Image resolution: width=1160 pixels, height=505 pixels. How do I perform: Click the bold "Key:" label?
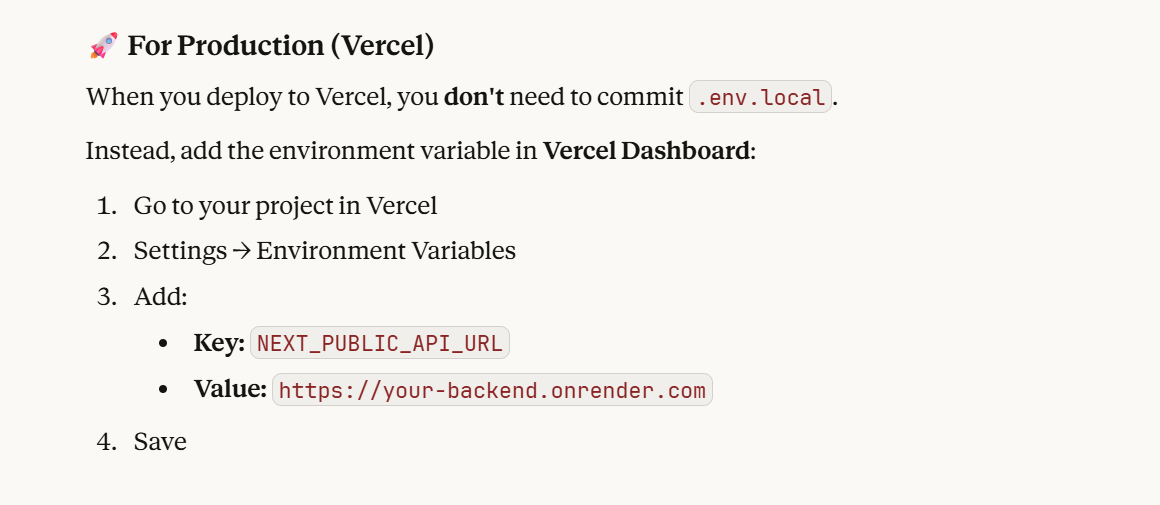coord(219,343)
